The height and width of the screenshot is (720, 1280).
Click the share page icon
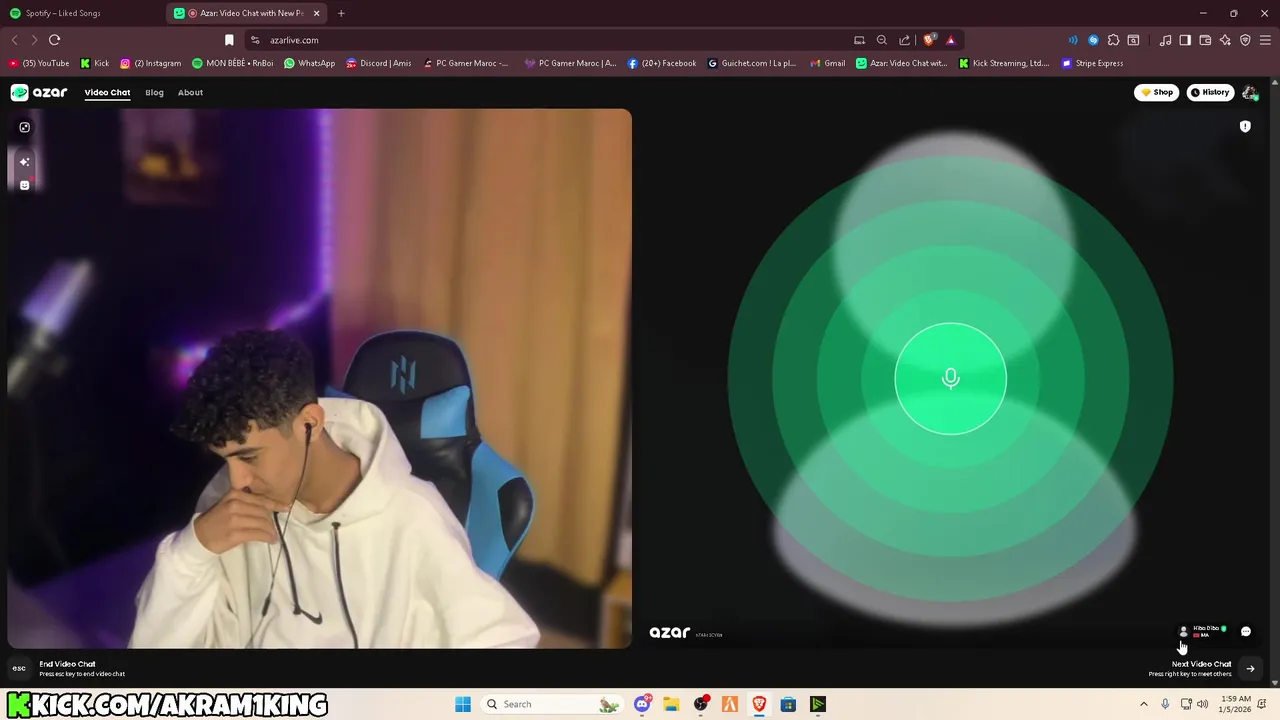(x=905, y=40)
